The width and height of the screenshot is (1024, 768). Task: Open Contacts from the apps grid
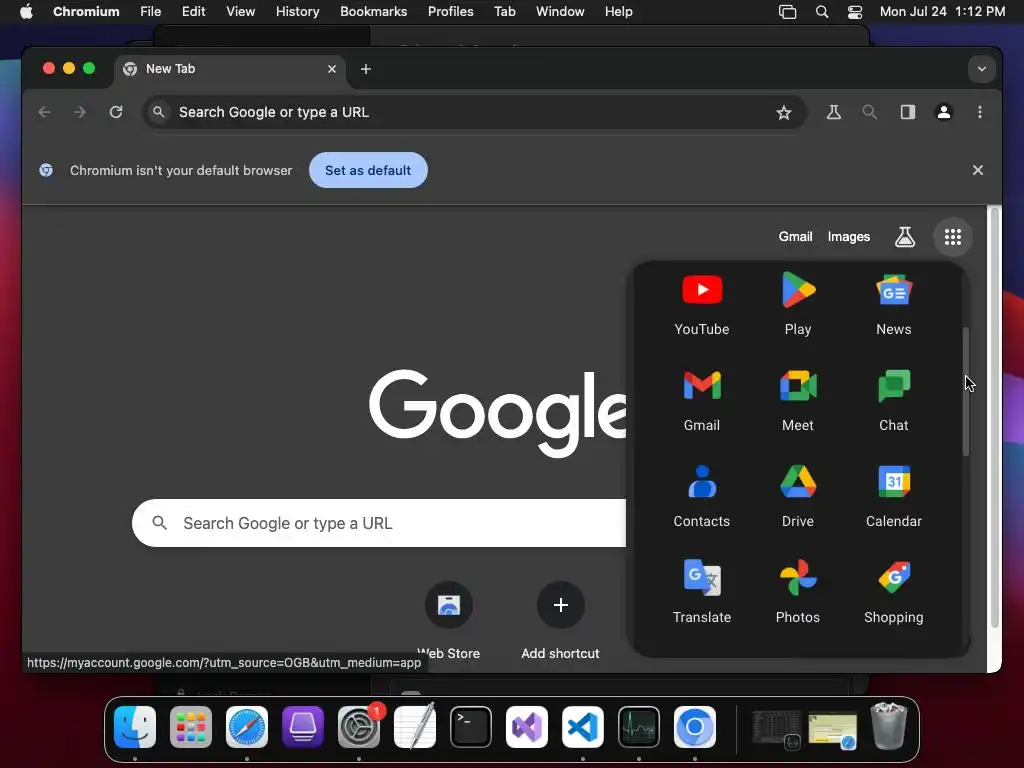[x=702, y=496]
